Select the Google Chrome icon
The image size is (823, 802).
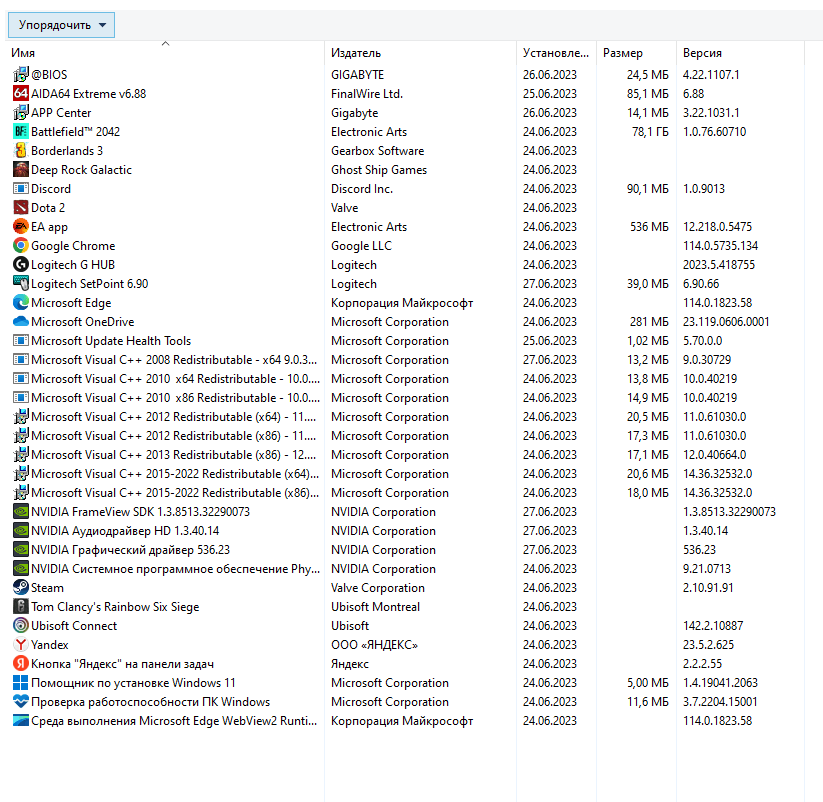coord(20,246)
